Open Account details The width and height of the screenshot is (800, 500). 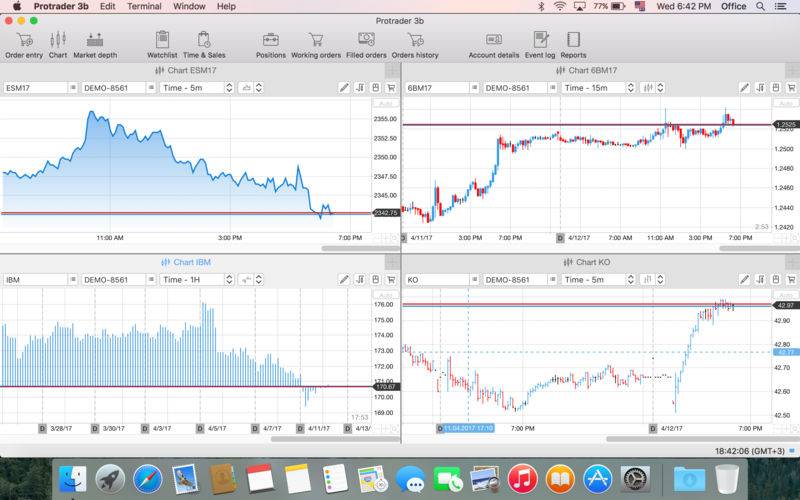point(494,45)
